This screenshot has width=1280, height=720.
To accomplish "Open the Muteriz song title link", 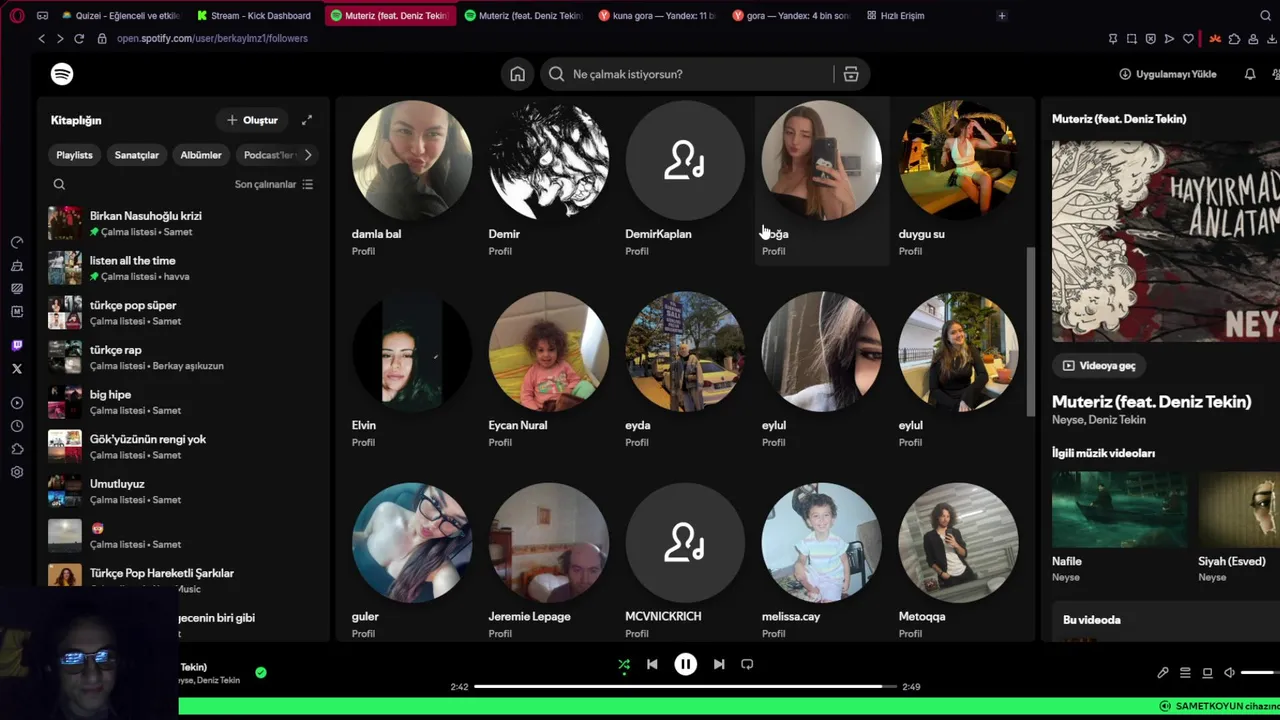I will 1151,402.
